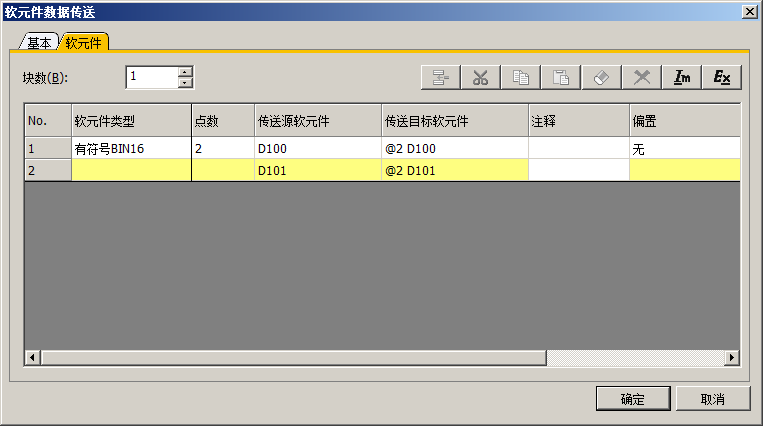Click the scrollbar right arrow

point(732,357)
